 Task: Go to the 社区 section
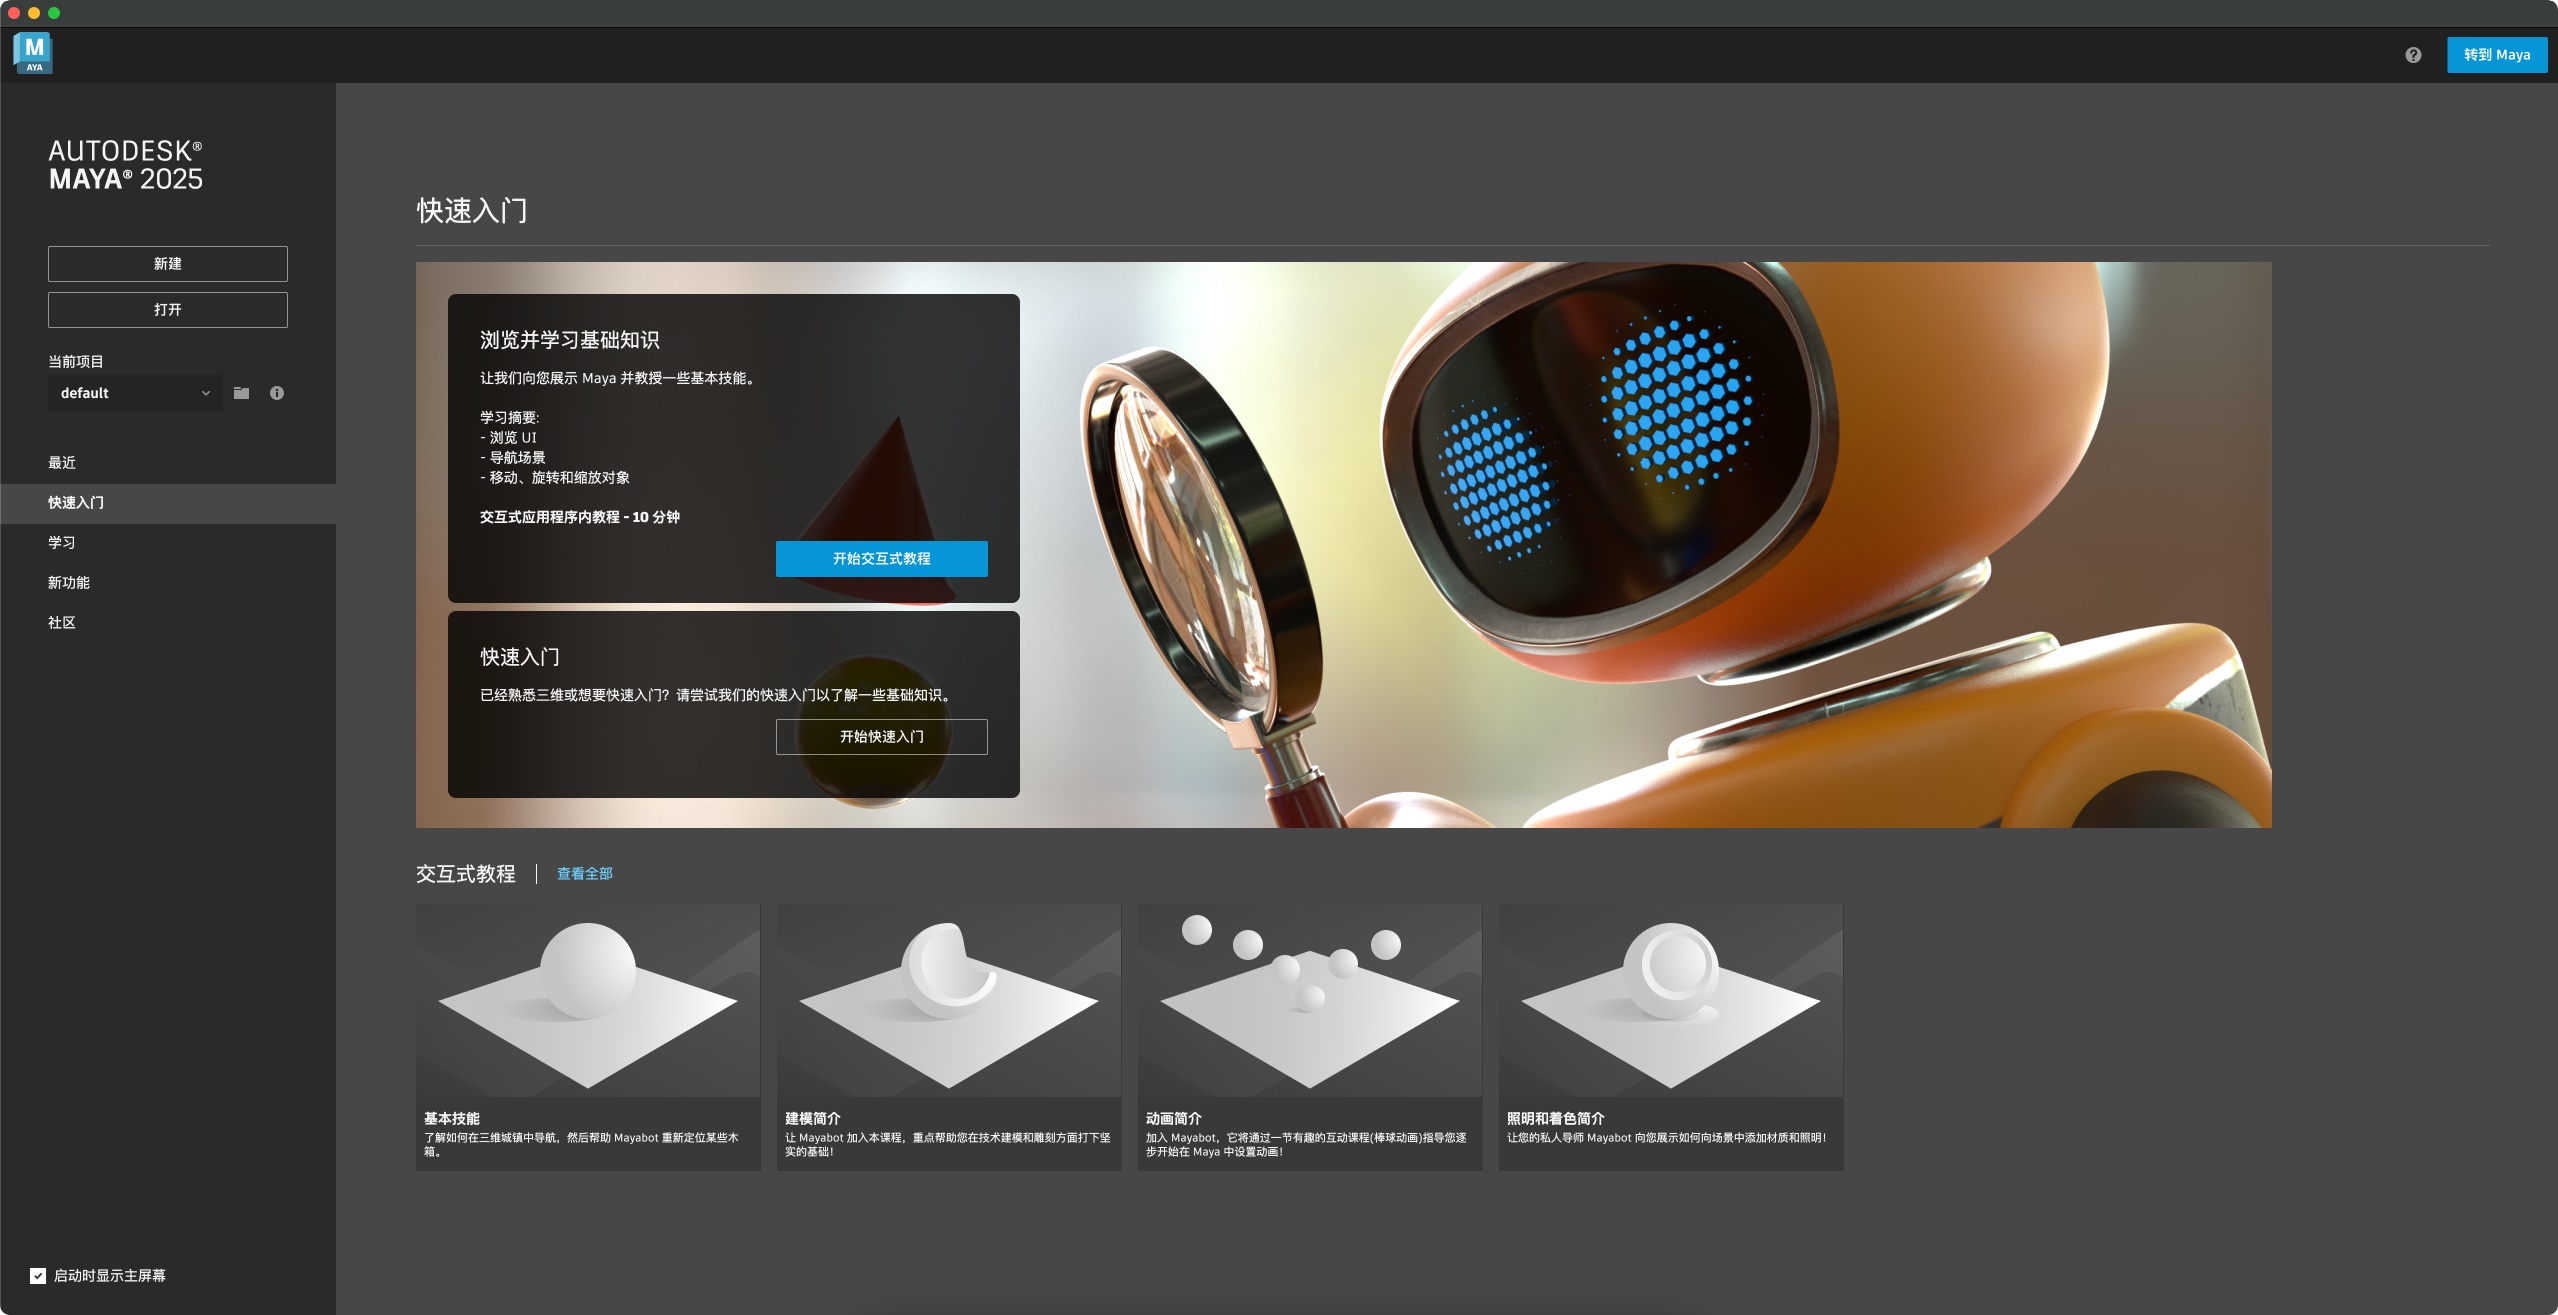[168, 622]
